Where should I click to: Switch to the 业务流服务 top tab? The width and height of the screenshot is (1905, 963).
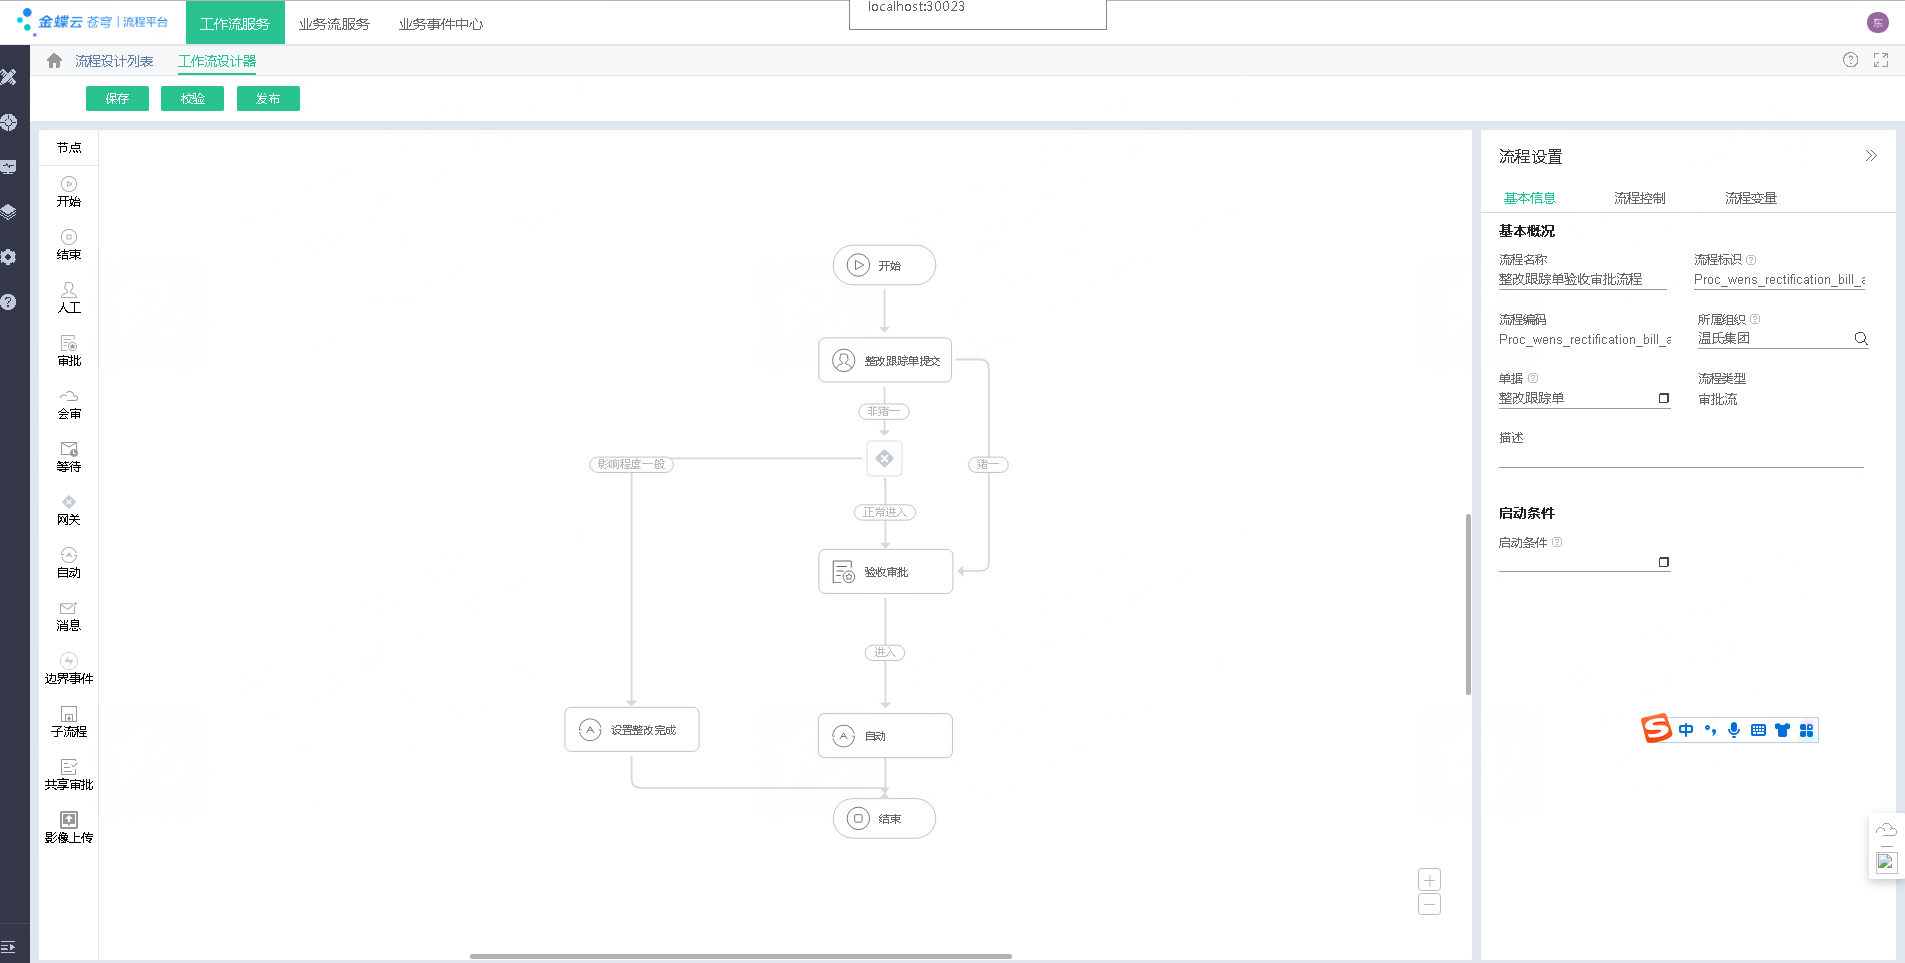[x=334, y=23]
